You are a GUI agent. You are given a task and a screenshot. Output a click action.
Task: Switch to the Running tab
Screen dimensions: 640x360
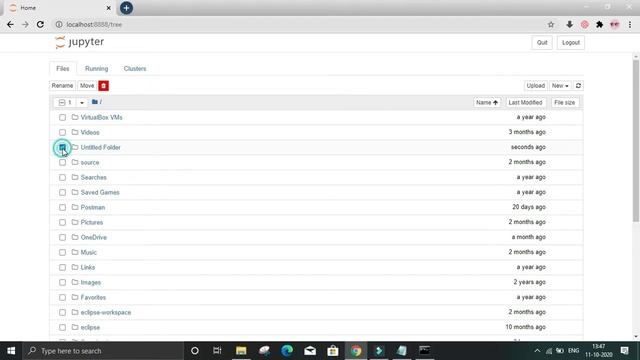pos(96,69)
